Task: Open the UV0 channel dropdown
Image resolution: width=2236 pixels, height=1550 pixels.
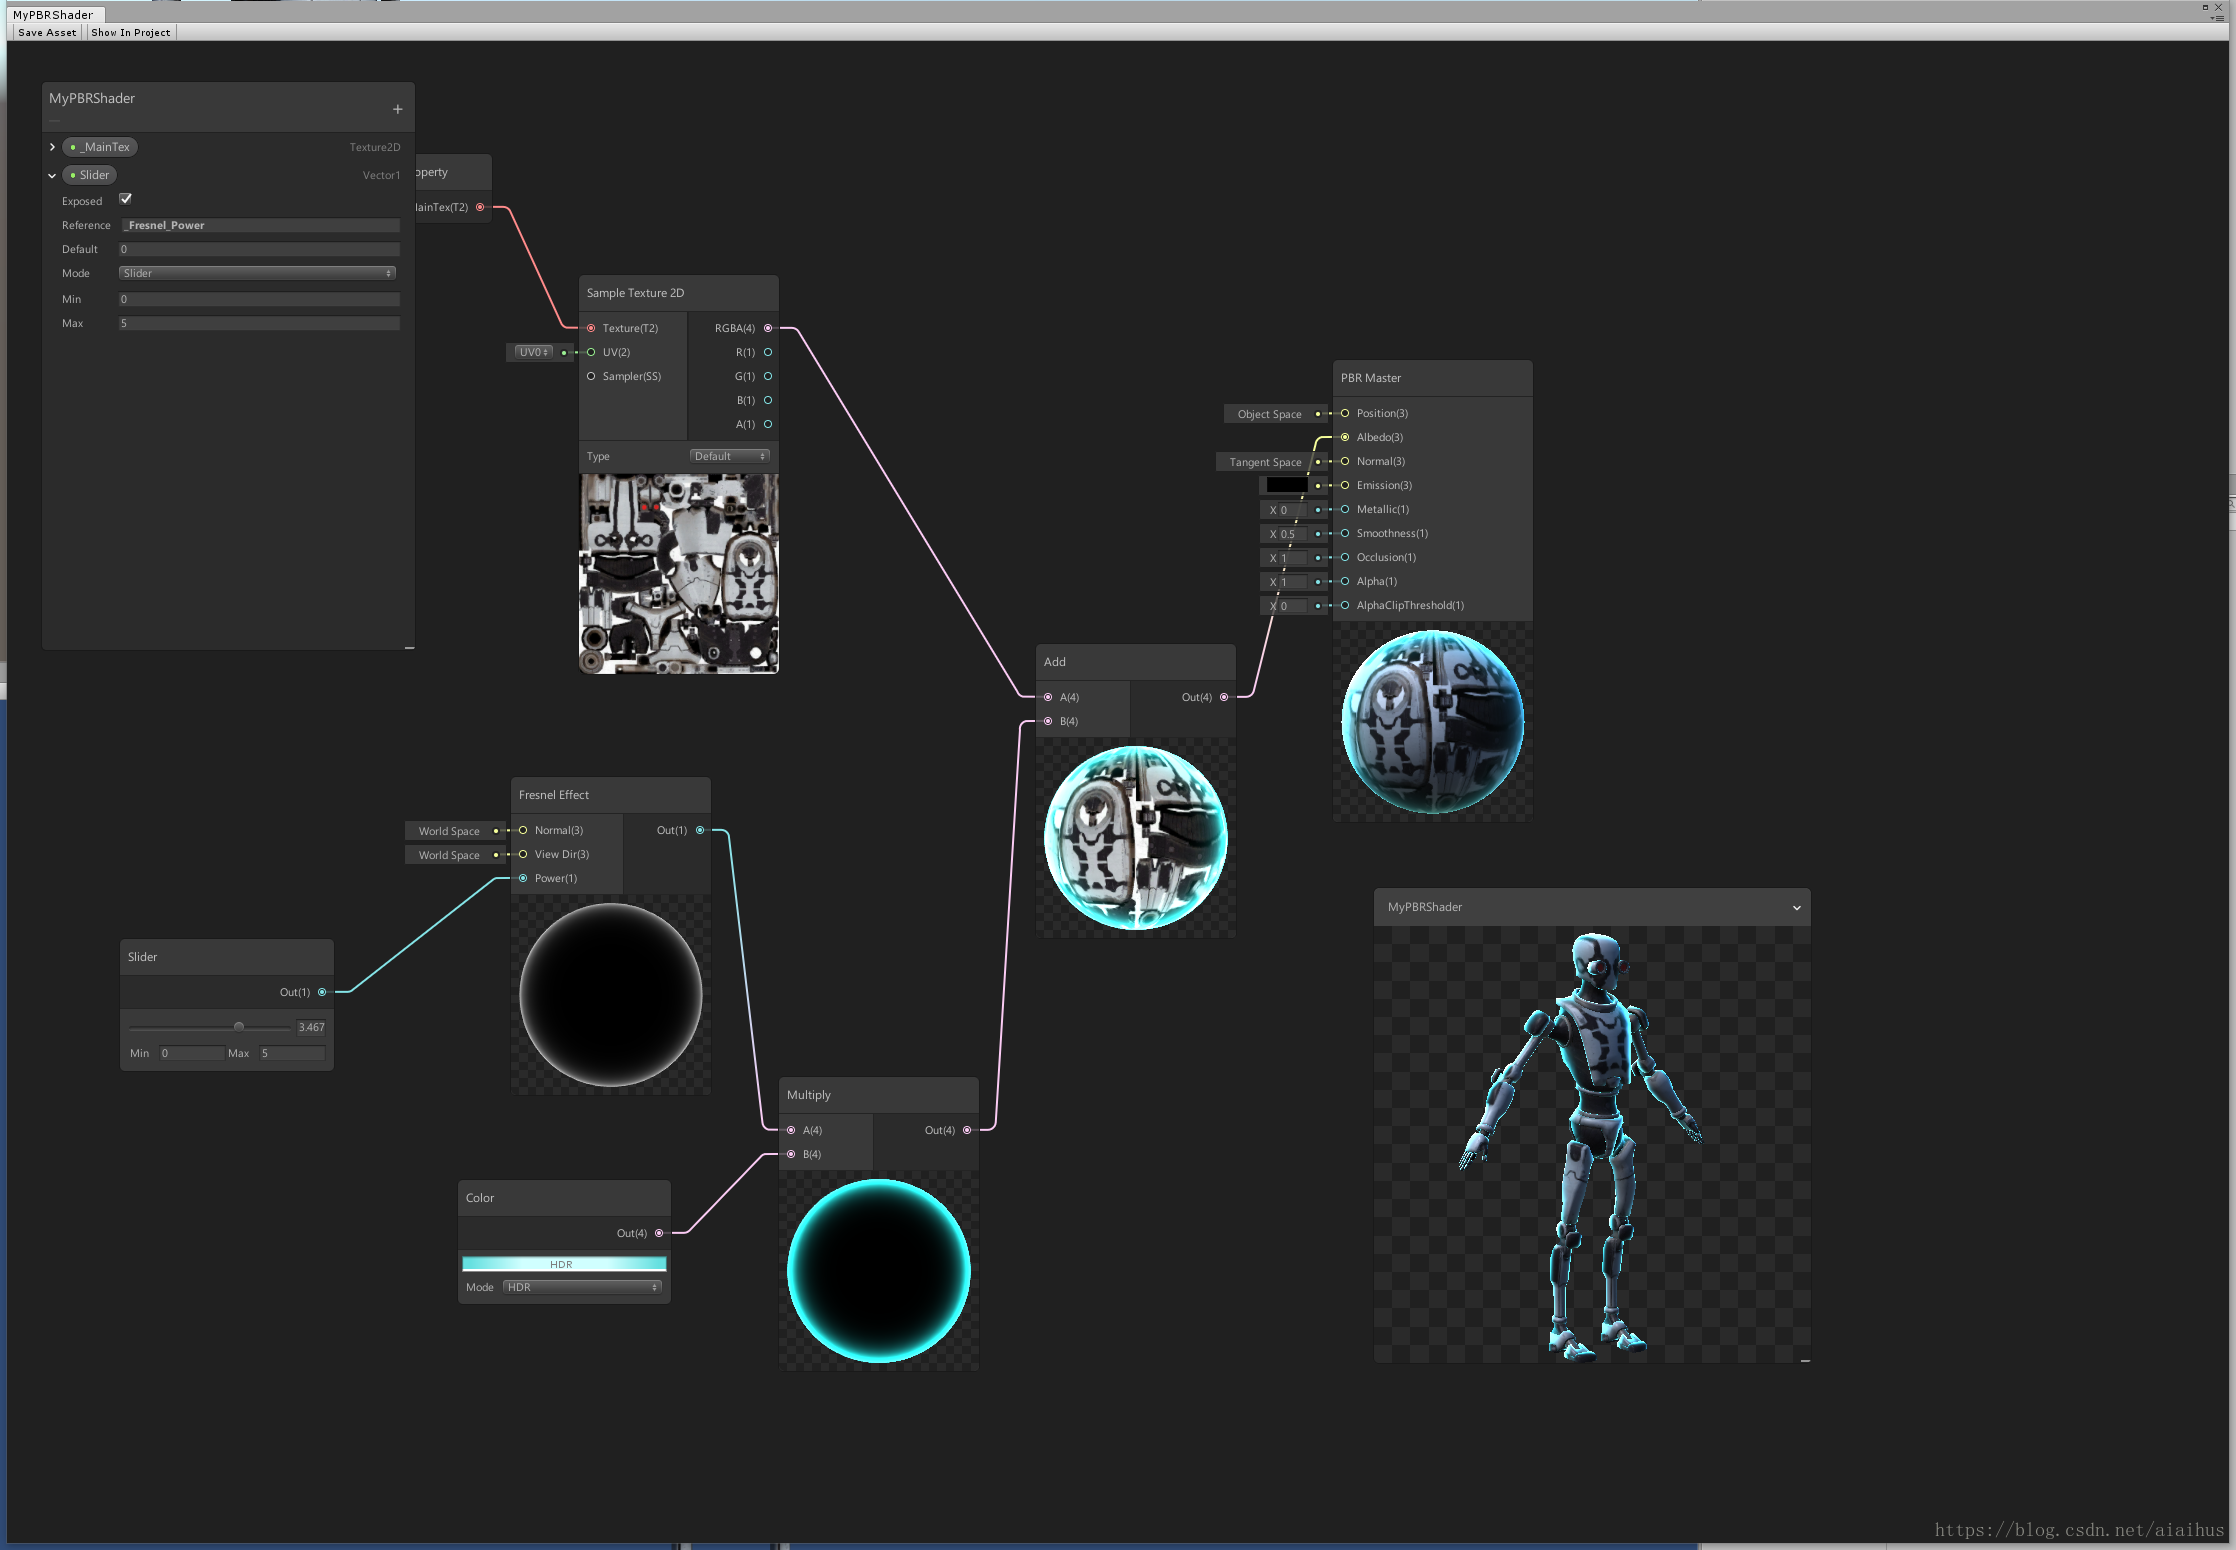Action: [533, 352]
